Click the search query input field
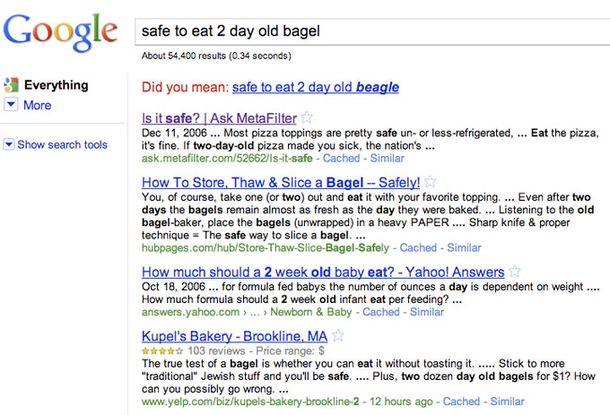The image size is (610, 415). [372, 31]
